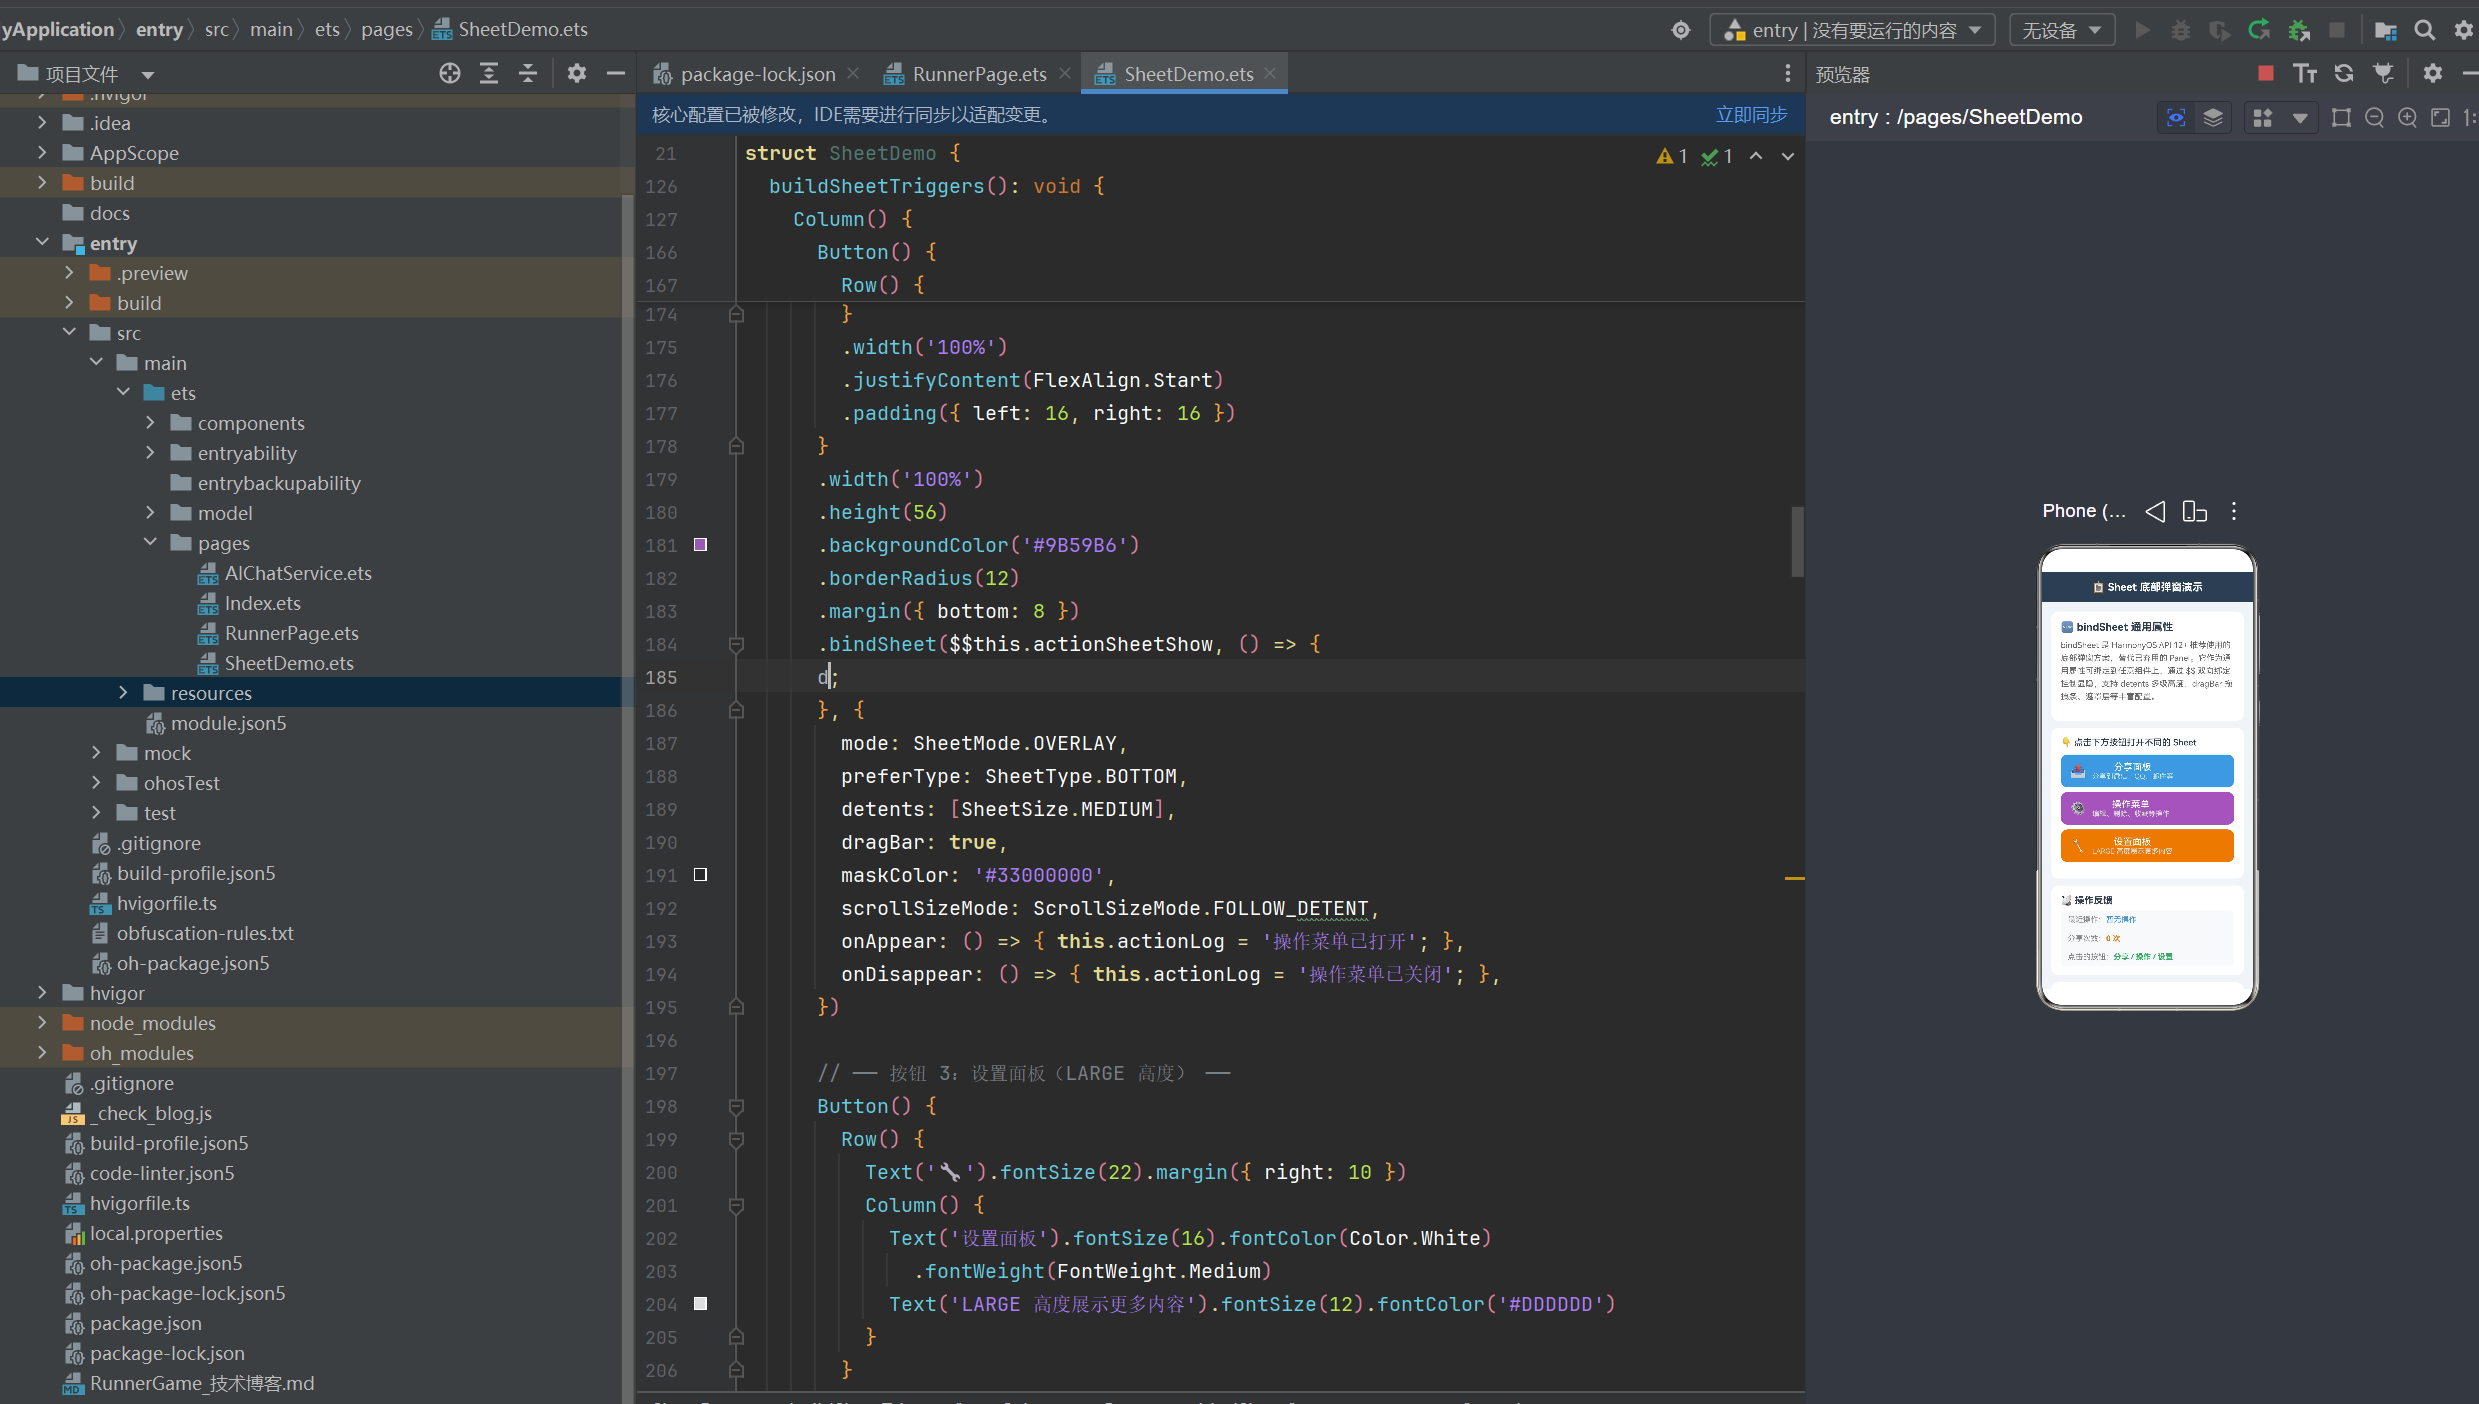Stop the previewer with the red square
Image resolution: width=2479 pixels, height=1404 pixels.
2266,73
